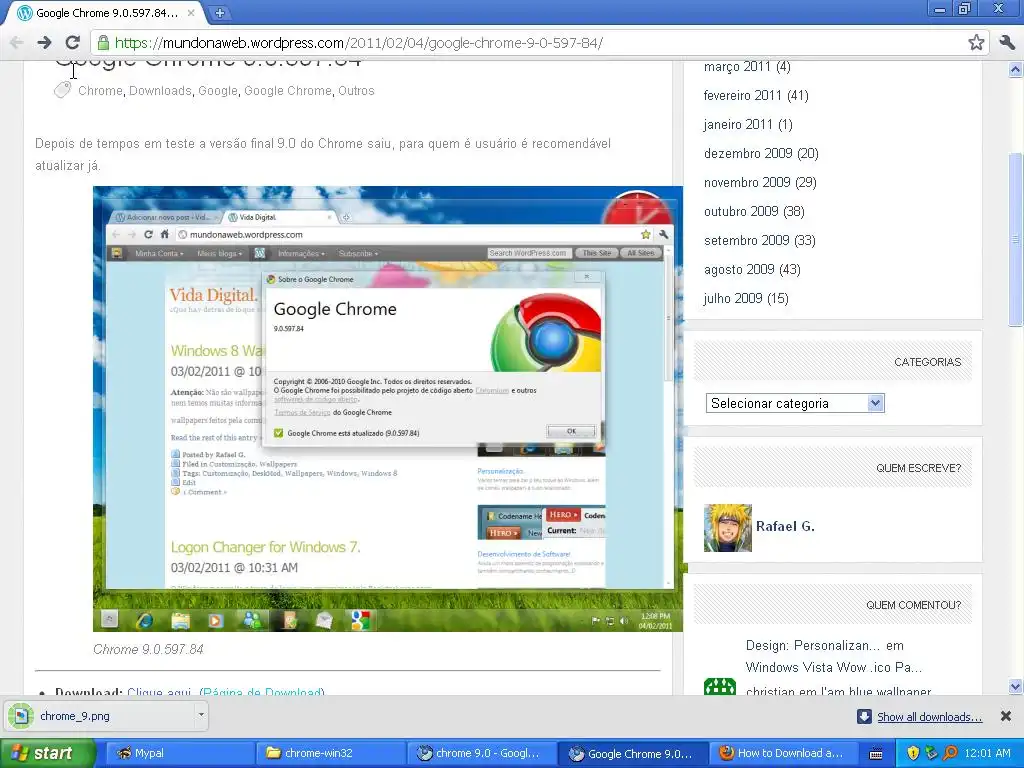Click the 'Página de Download' link
This screenshot has height=768, width=1024.
[262, 691]
